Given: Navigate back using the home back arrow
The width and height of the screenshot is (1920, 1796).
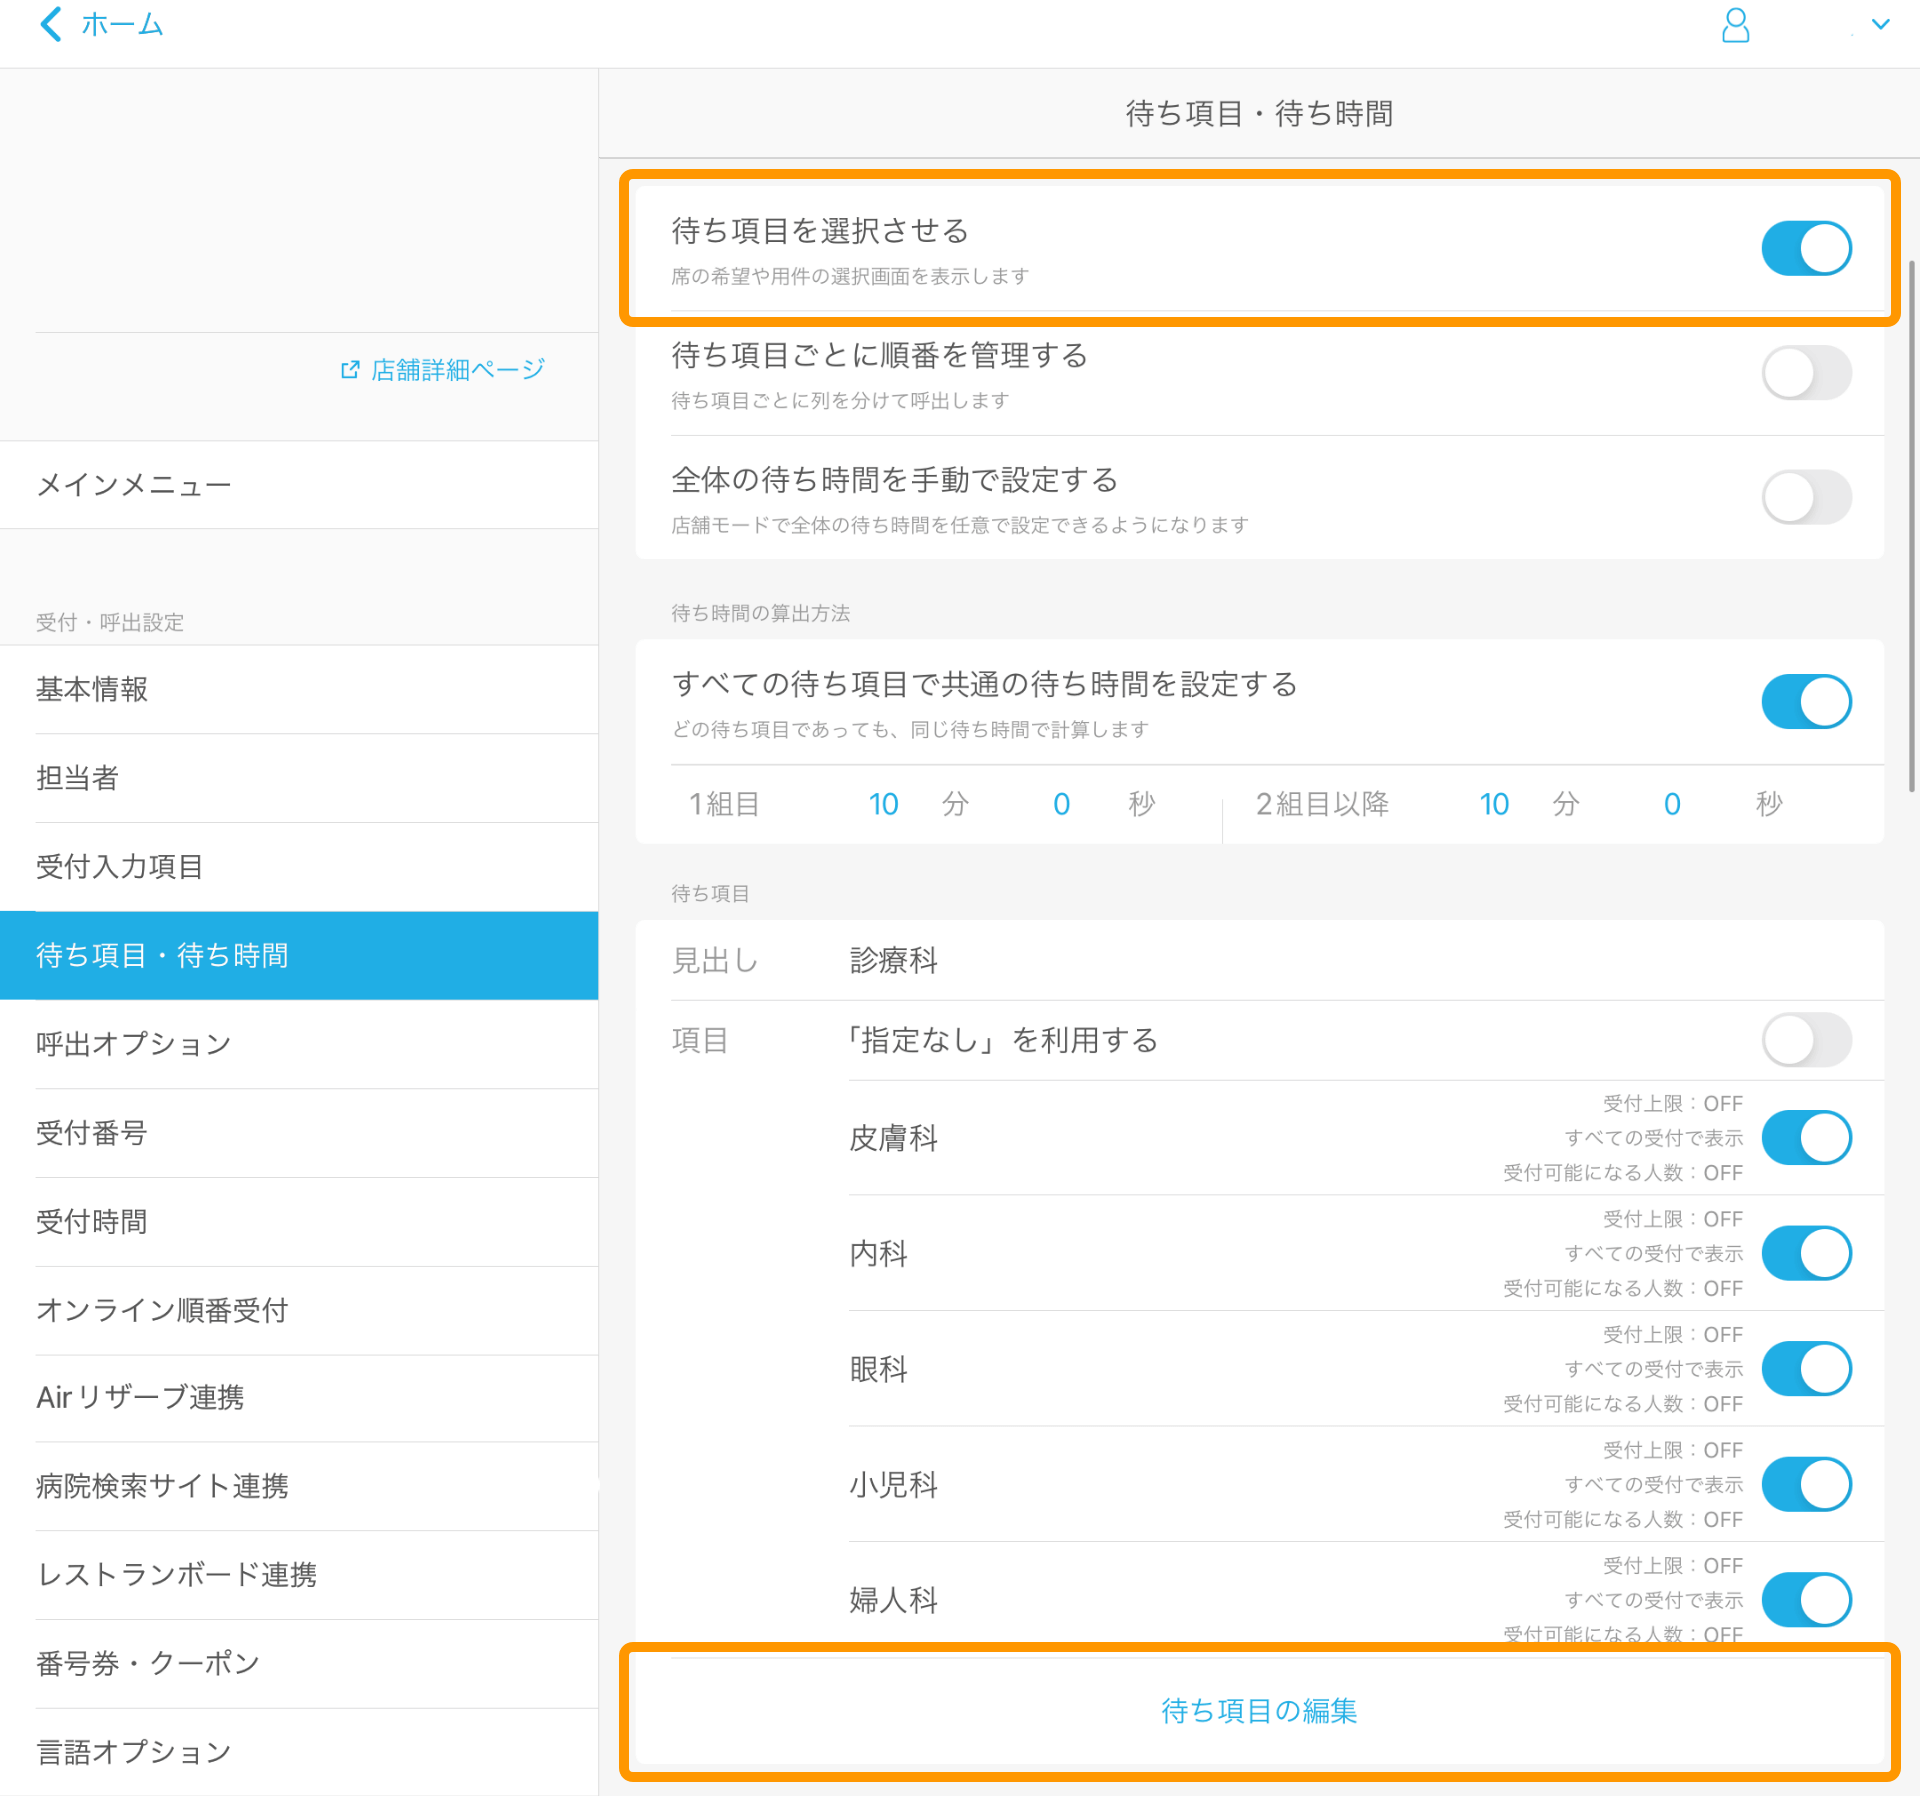Looking at the screenshot, I should 52,25.
